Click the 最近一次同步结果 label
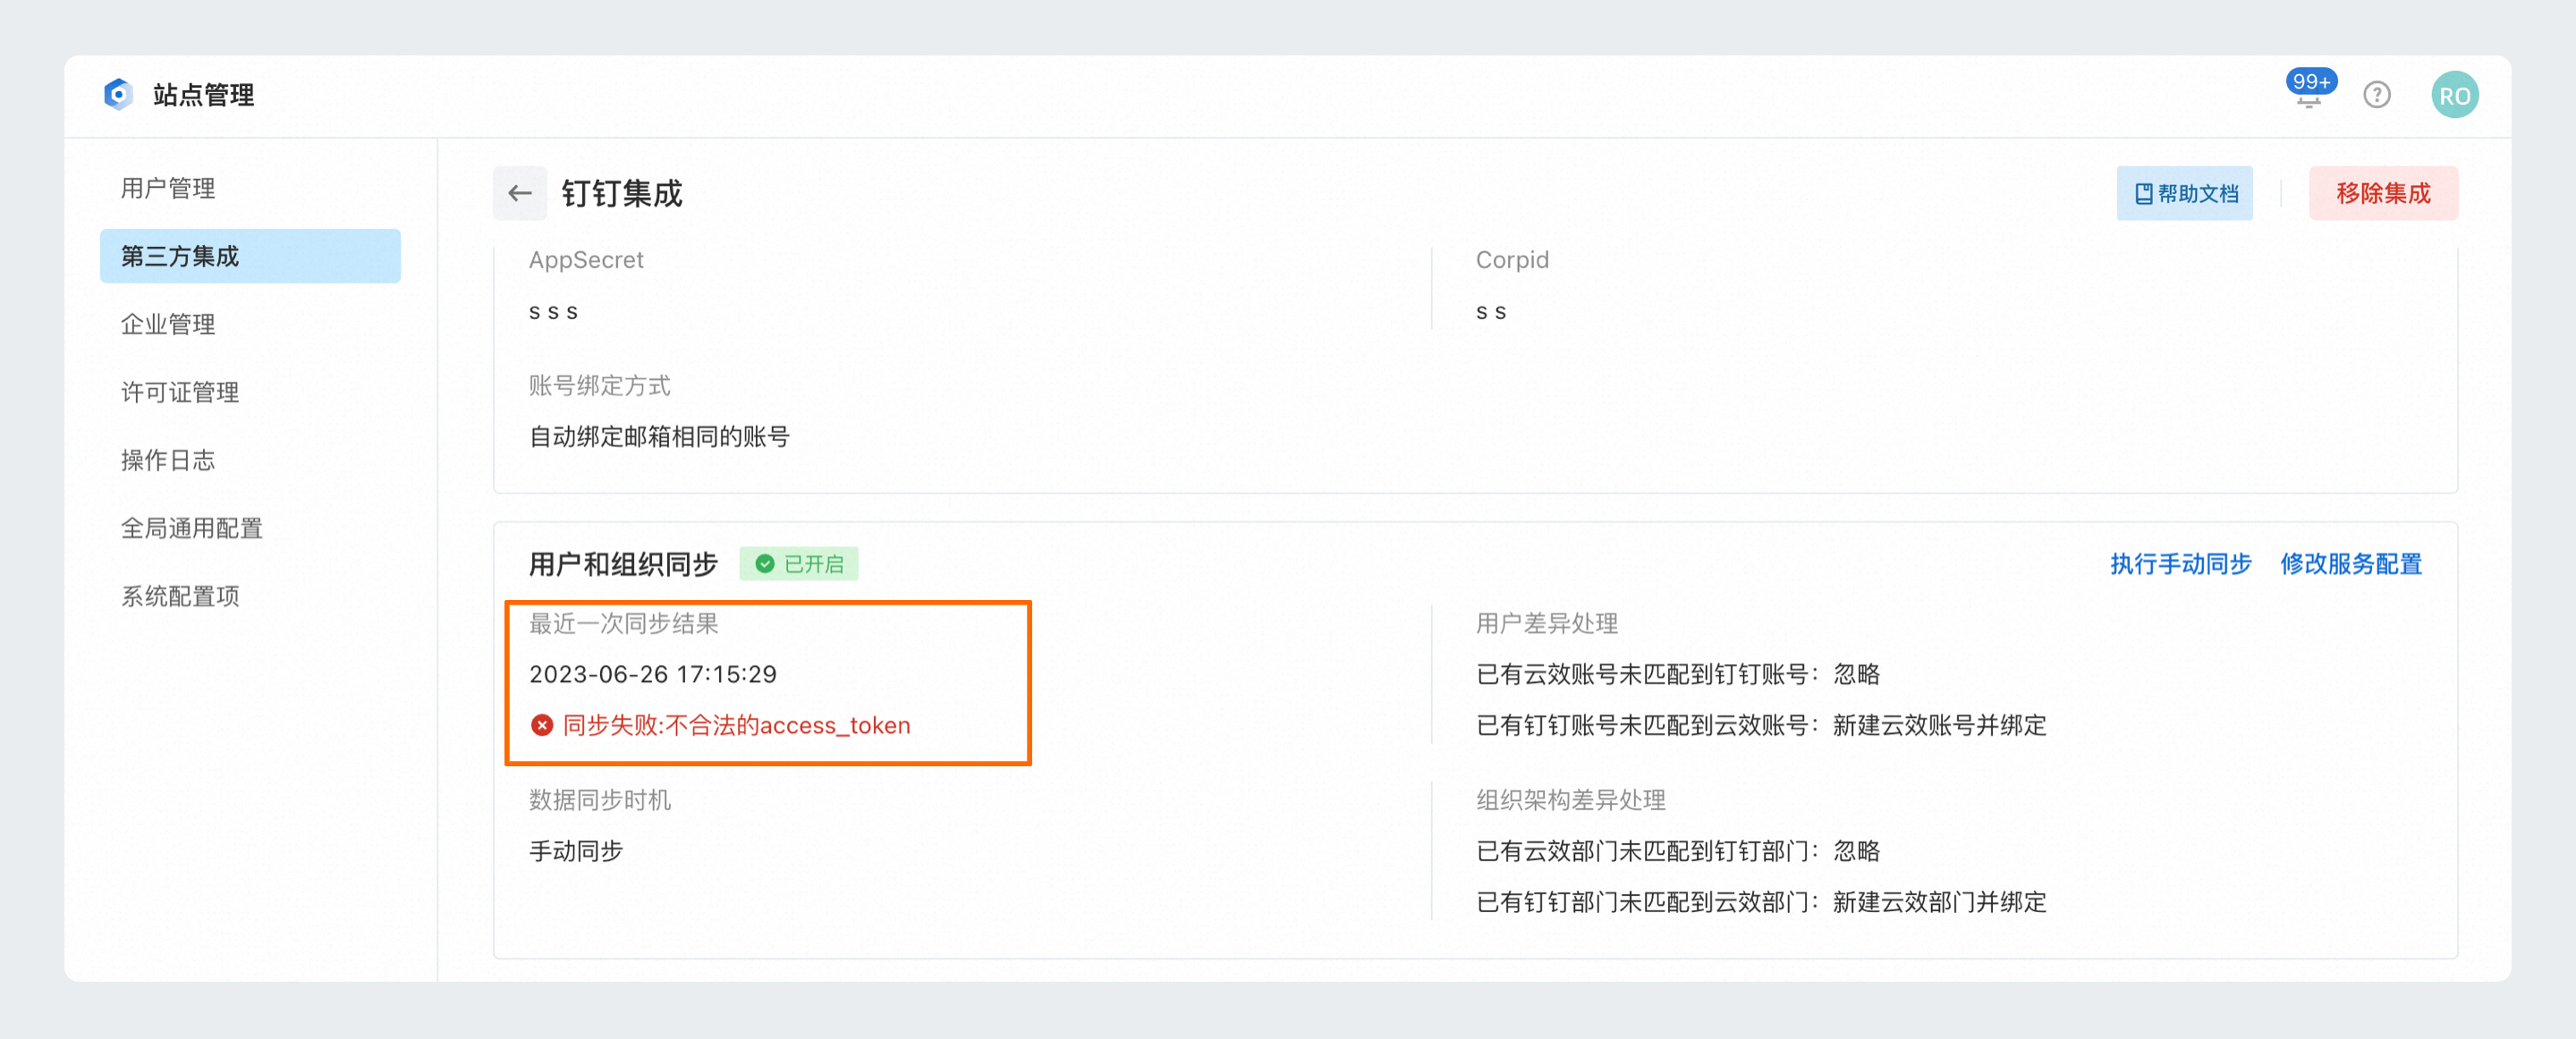Viewport: 2576px width, 1039px height. point(624,624)
